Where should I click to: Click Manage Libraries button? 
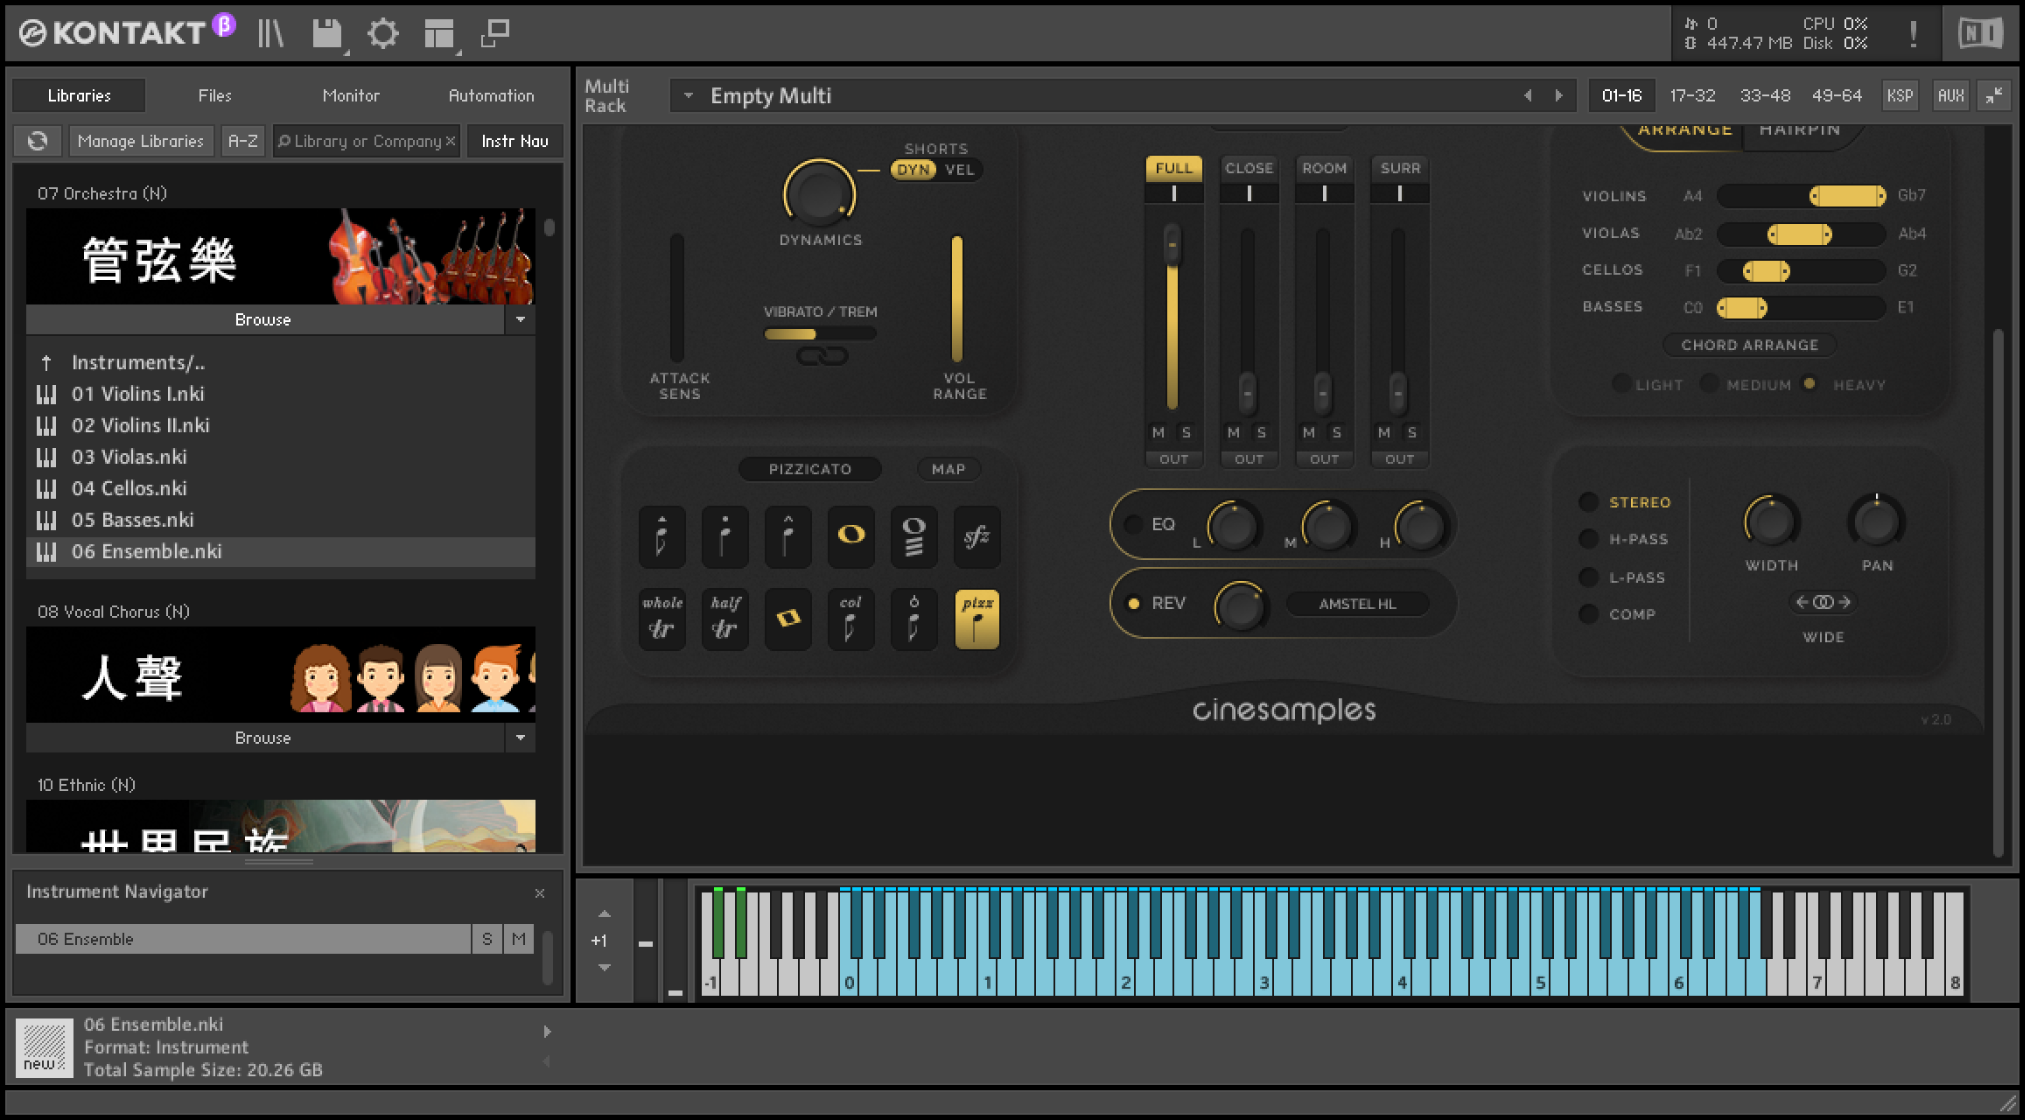pyautogui.click(x=140, y=141)
